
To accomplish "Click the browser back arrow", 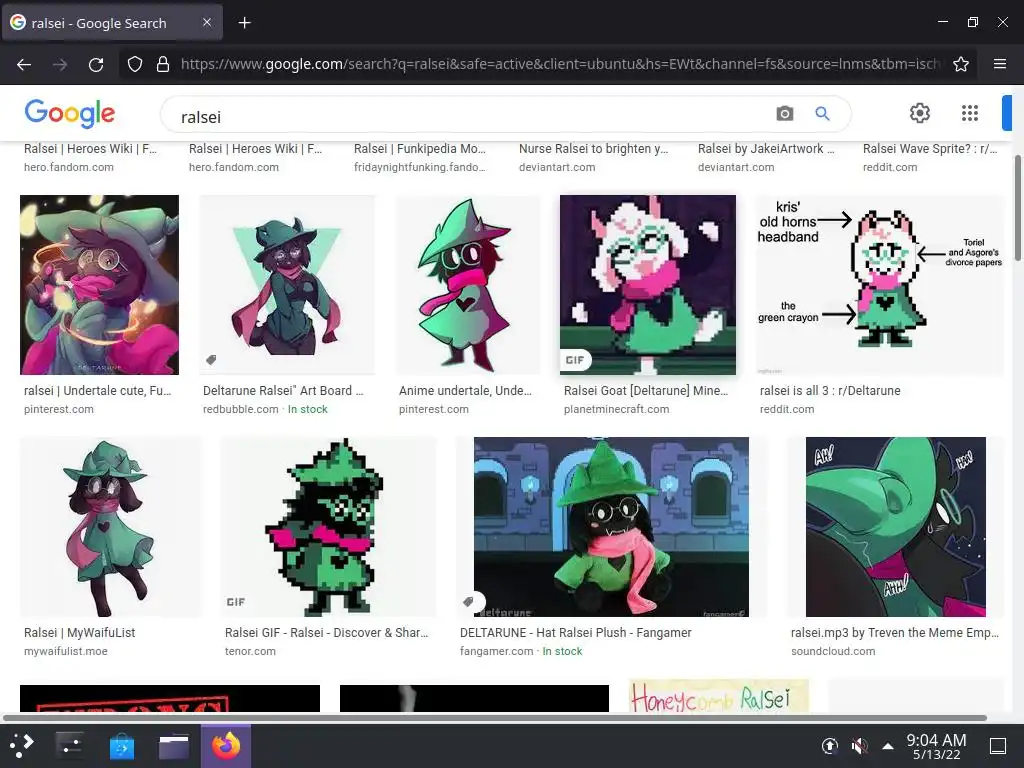I will tap(24, 64).
